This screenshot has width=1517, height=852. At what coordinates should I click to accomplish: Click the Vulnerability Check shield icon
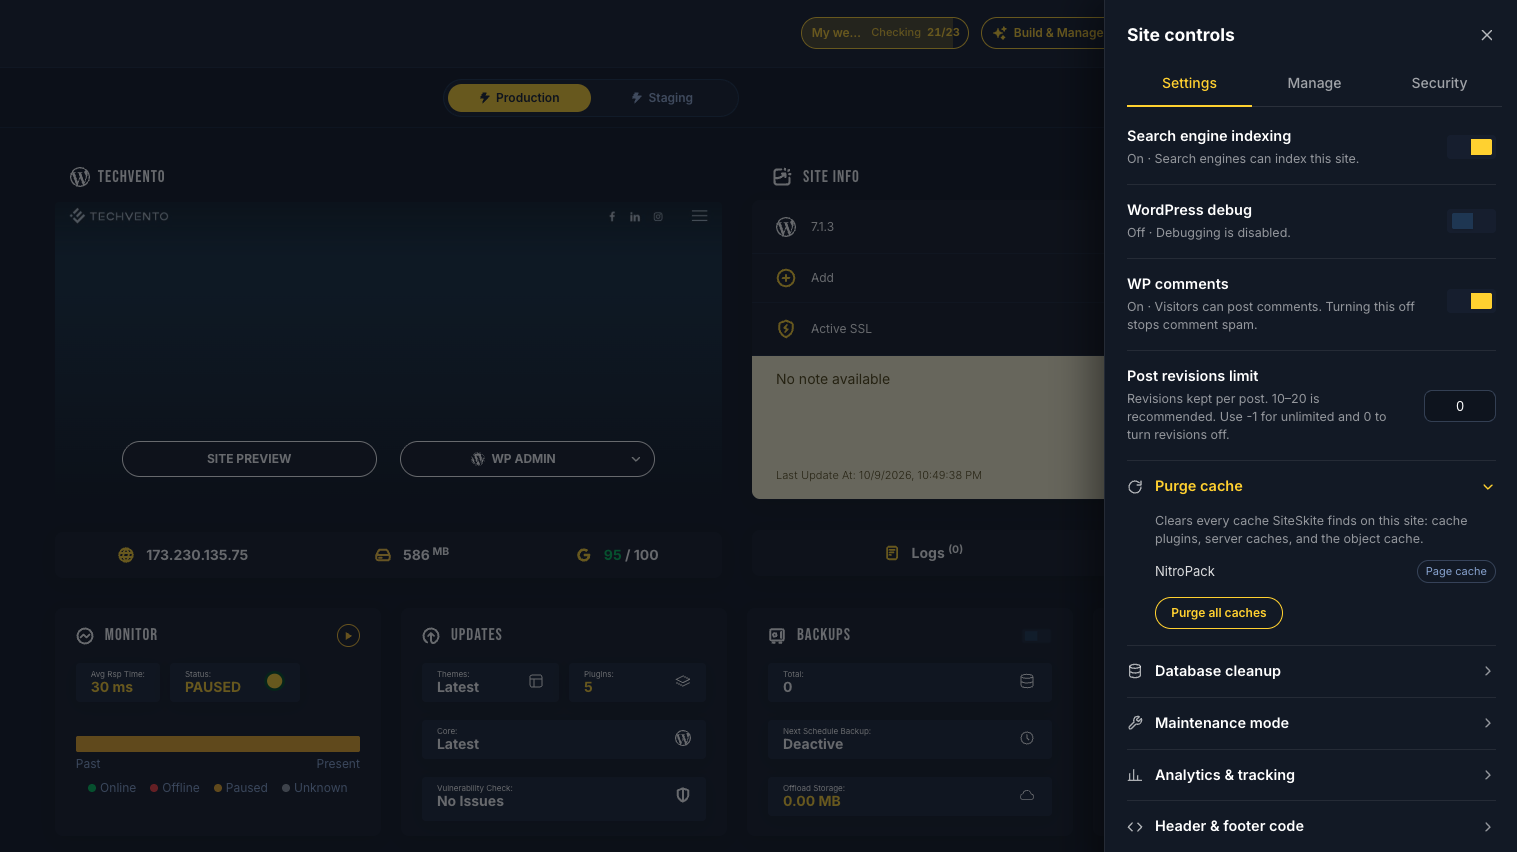pos(683,795)
